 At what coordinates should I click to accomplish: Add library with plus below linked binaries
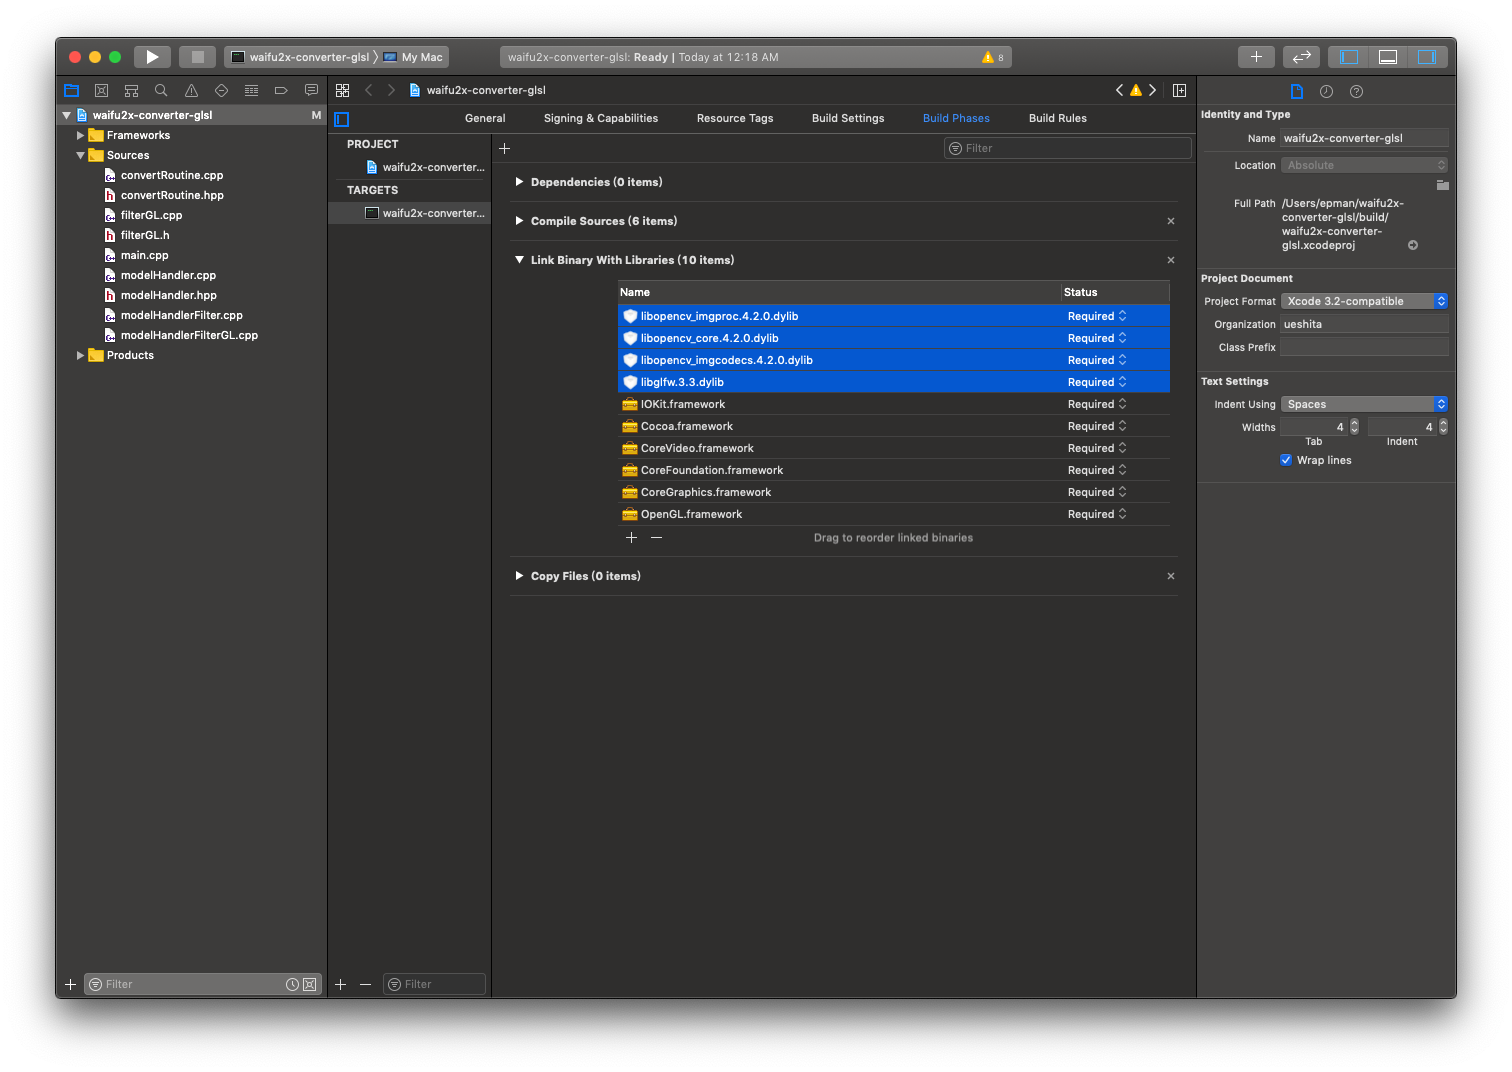point(631,538)
